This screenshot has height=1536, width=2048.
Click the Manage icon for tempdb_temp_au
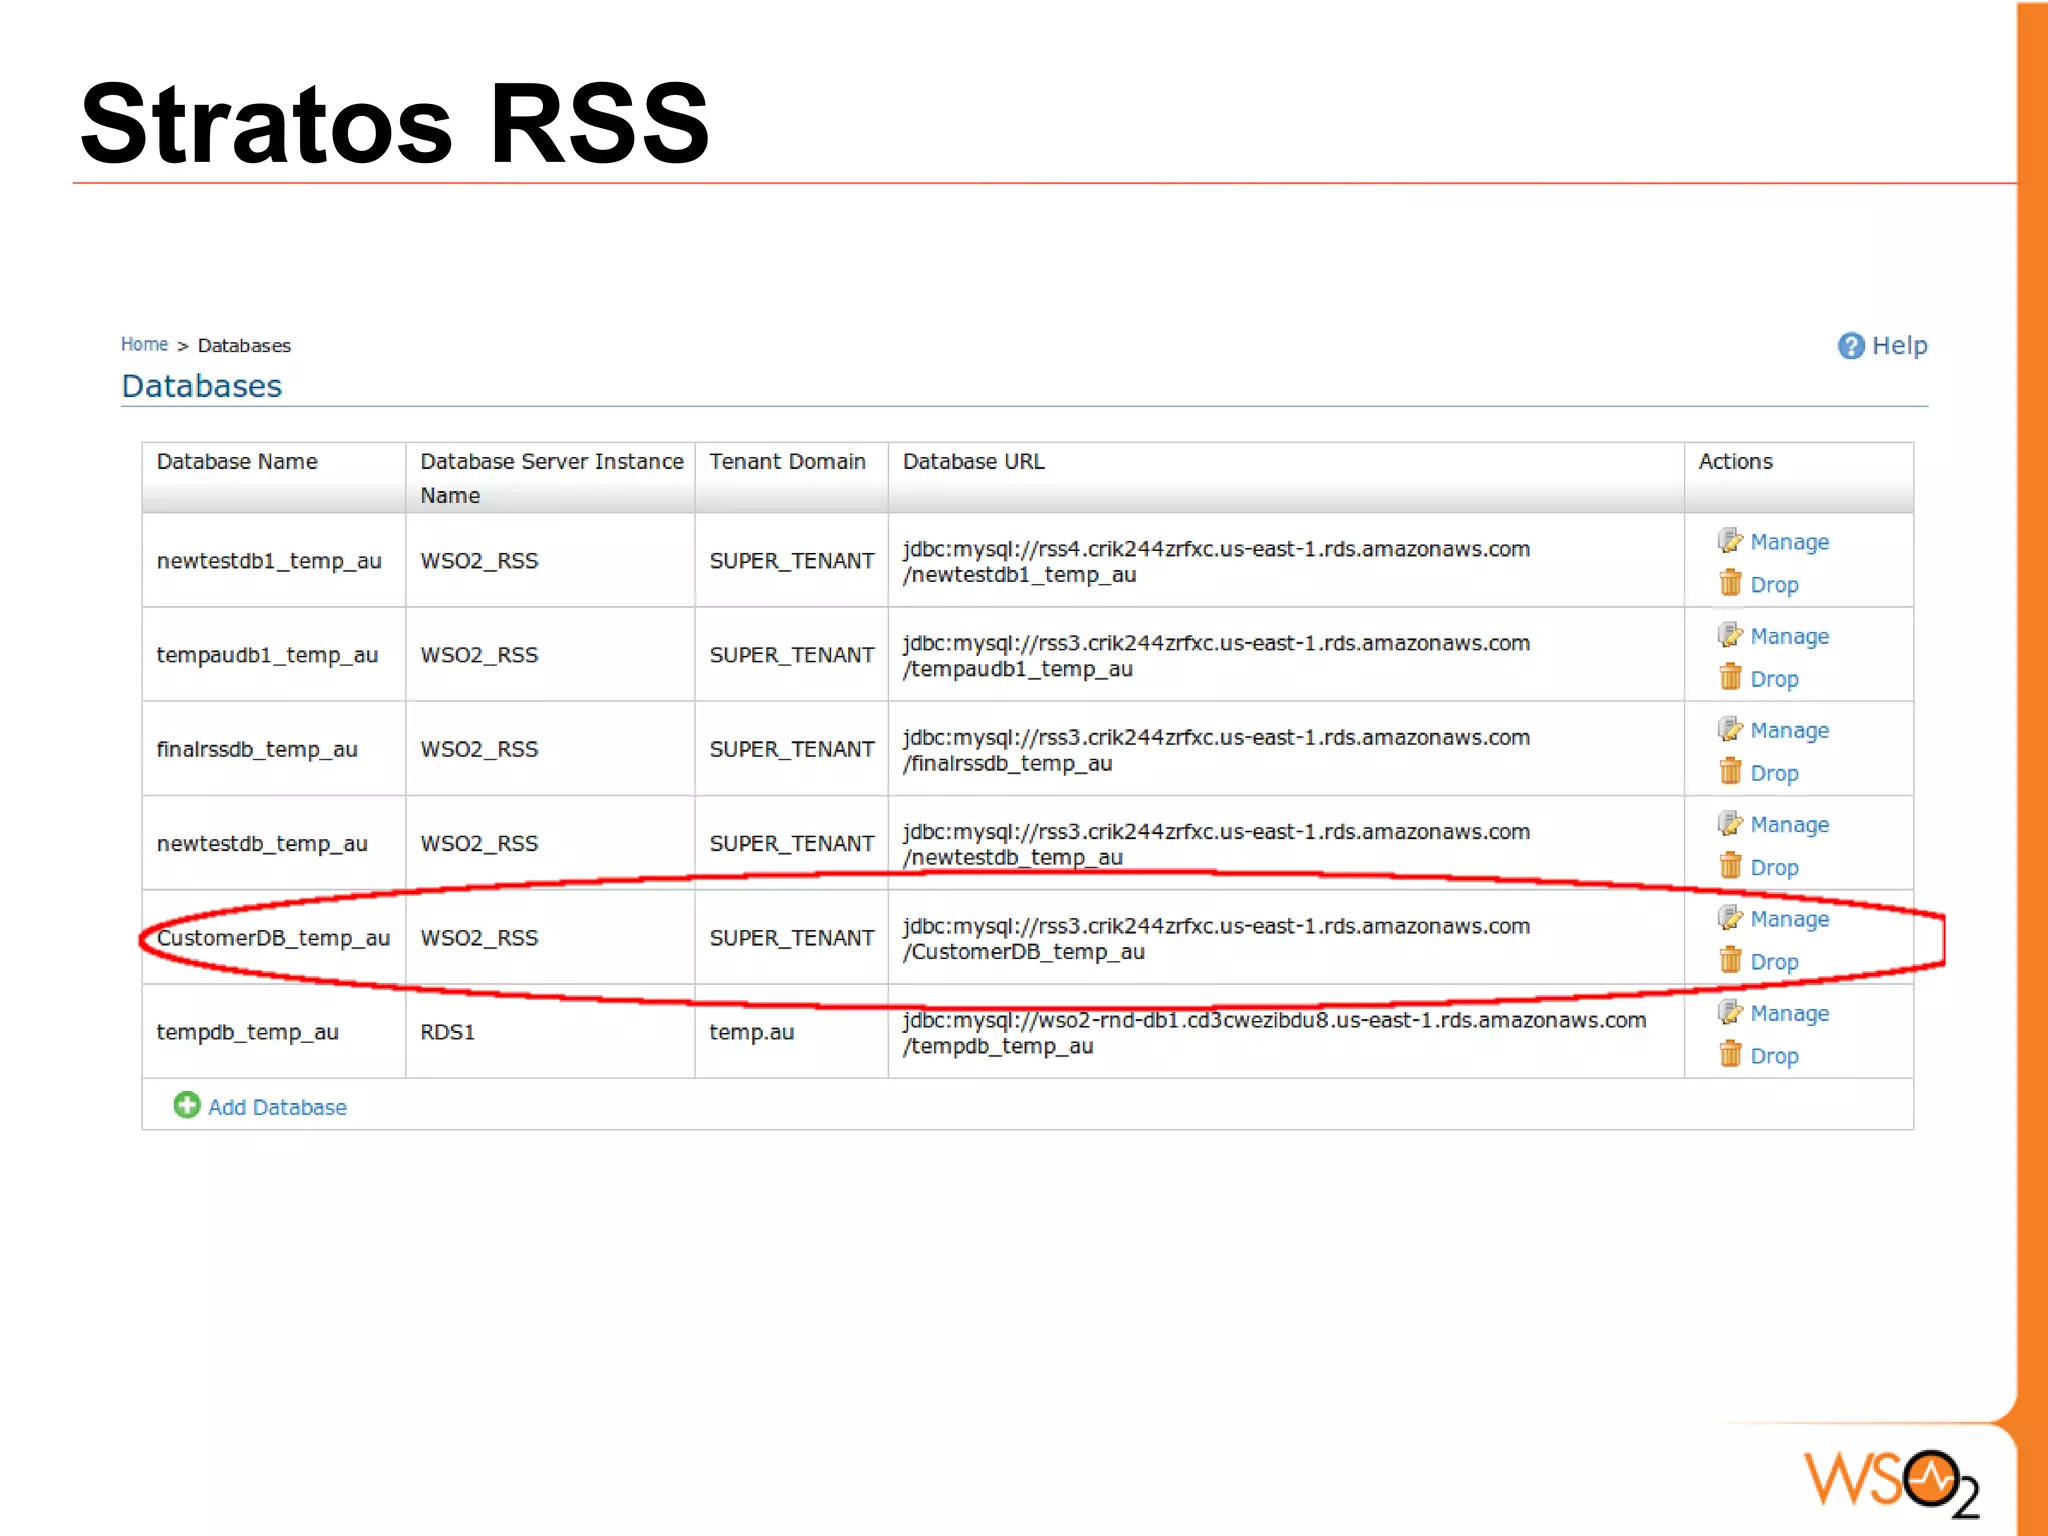1730,1013
